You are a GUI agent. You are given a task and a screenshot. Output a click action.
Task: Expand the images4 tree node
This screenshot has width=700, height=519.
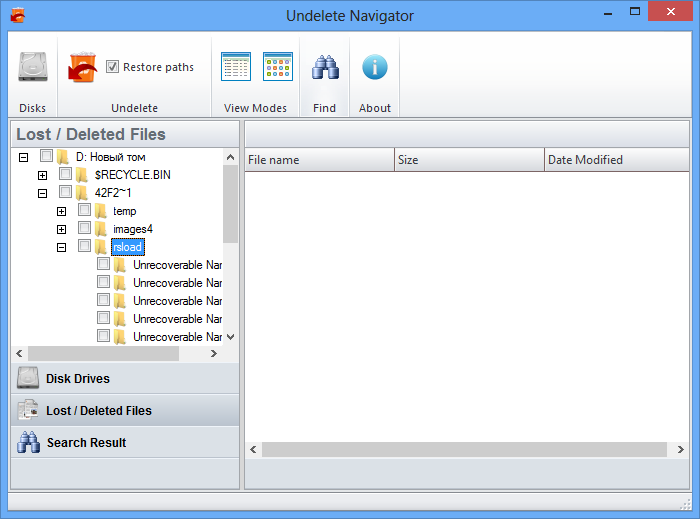(x=62, y=229)
